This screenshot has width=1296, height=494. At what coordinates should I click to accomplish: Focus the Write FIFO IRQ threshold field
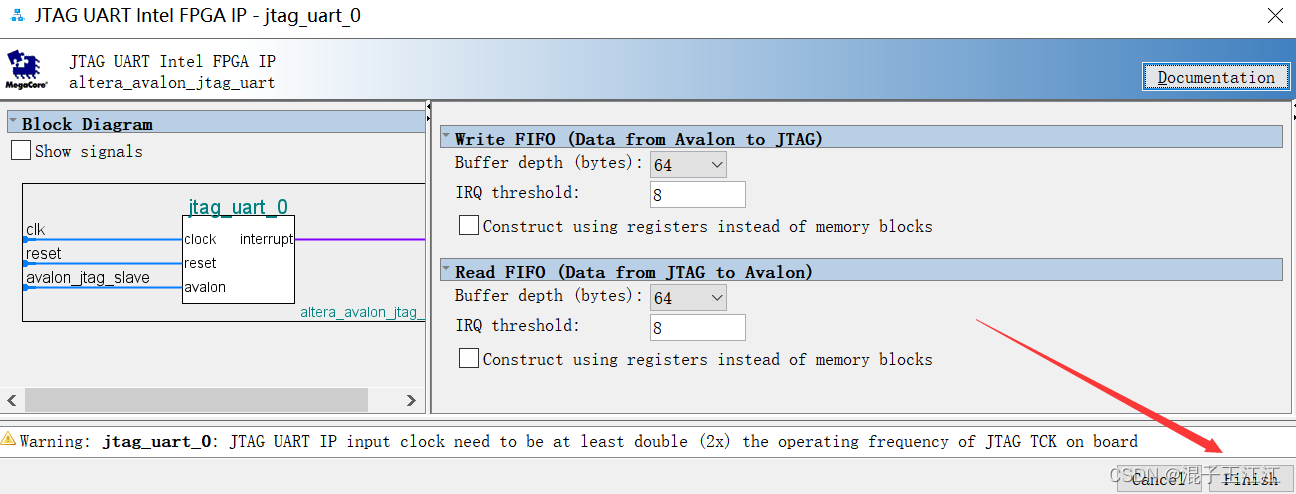coord(698,194)
